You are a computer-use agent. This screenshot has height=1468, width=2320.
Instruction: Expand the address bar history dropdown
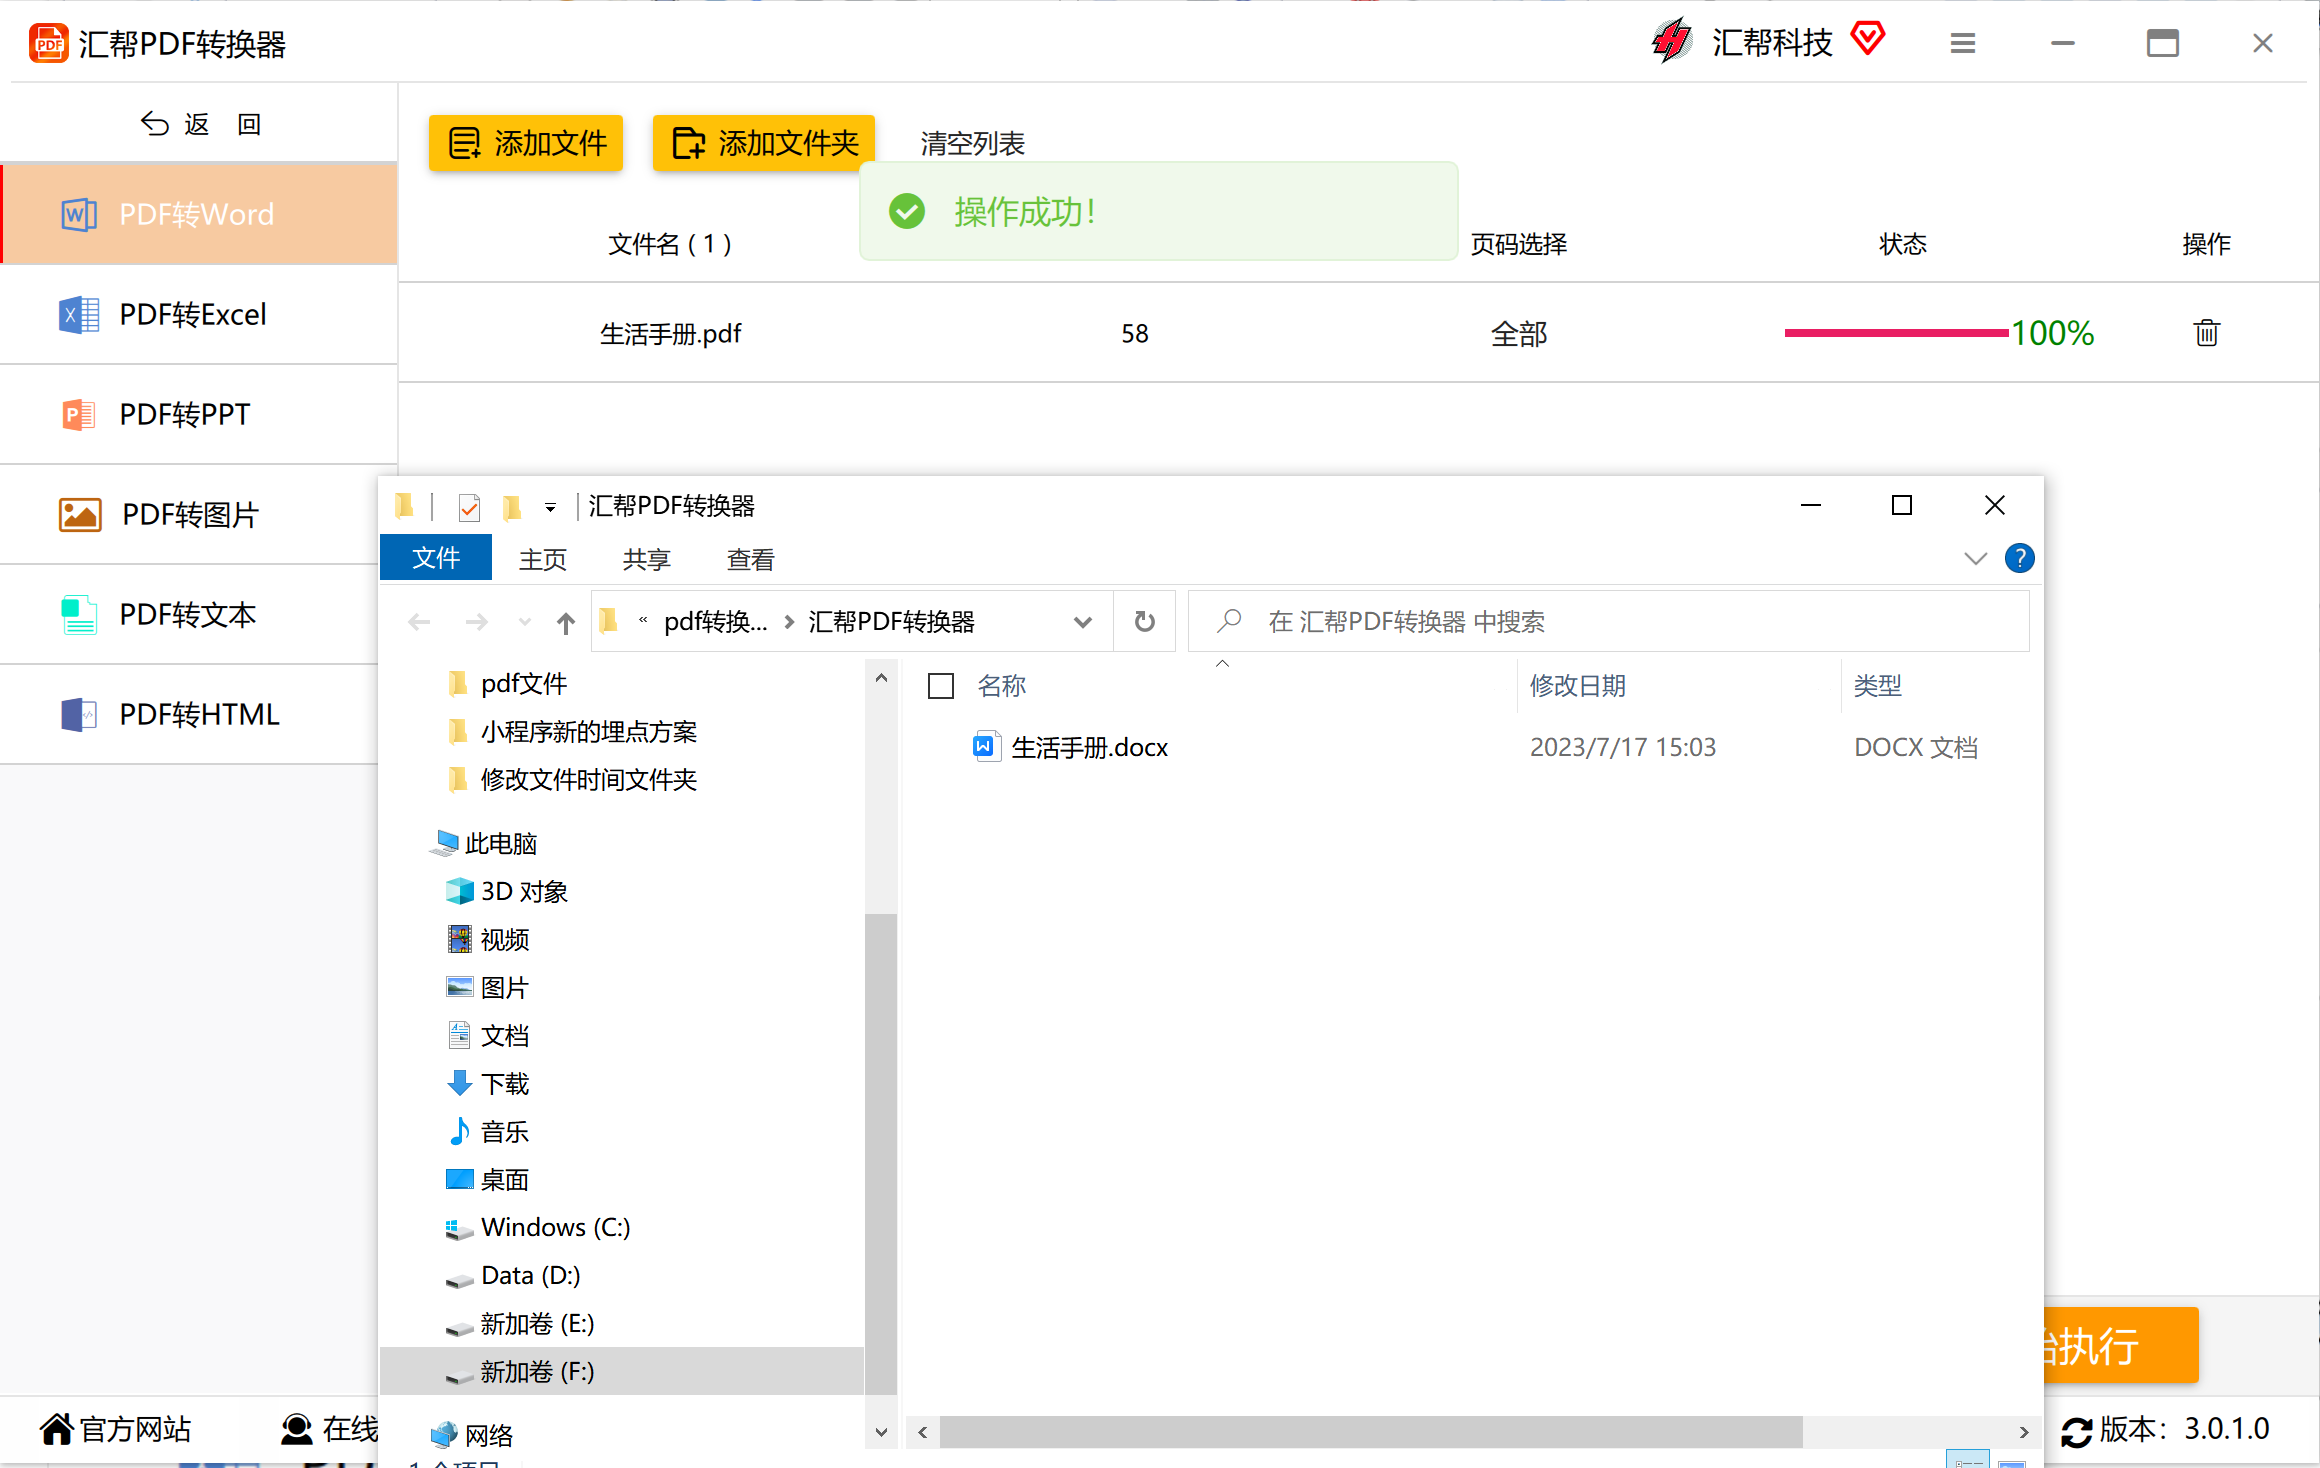click(x=1082, y=622)
